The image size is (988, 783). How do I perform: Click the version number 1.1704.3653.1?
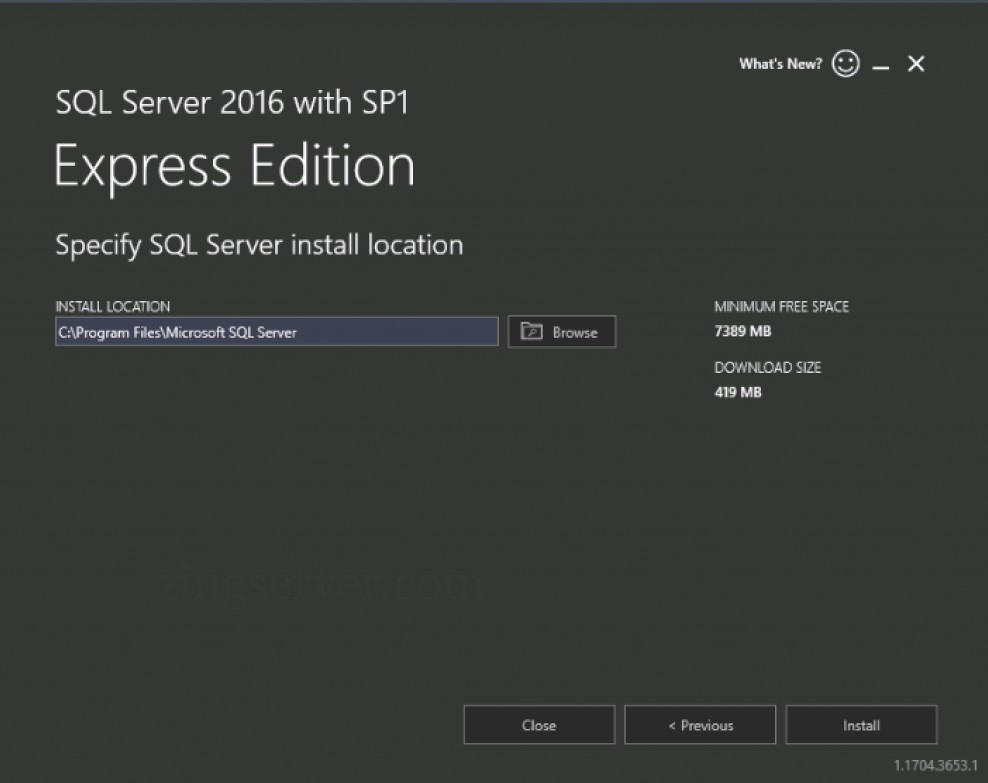click(935, 765)
